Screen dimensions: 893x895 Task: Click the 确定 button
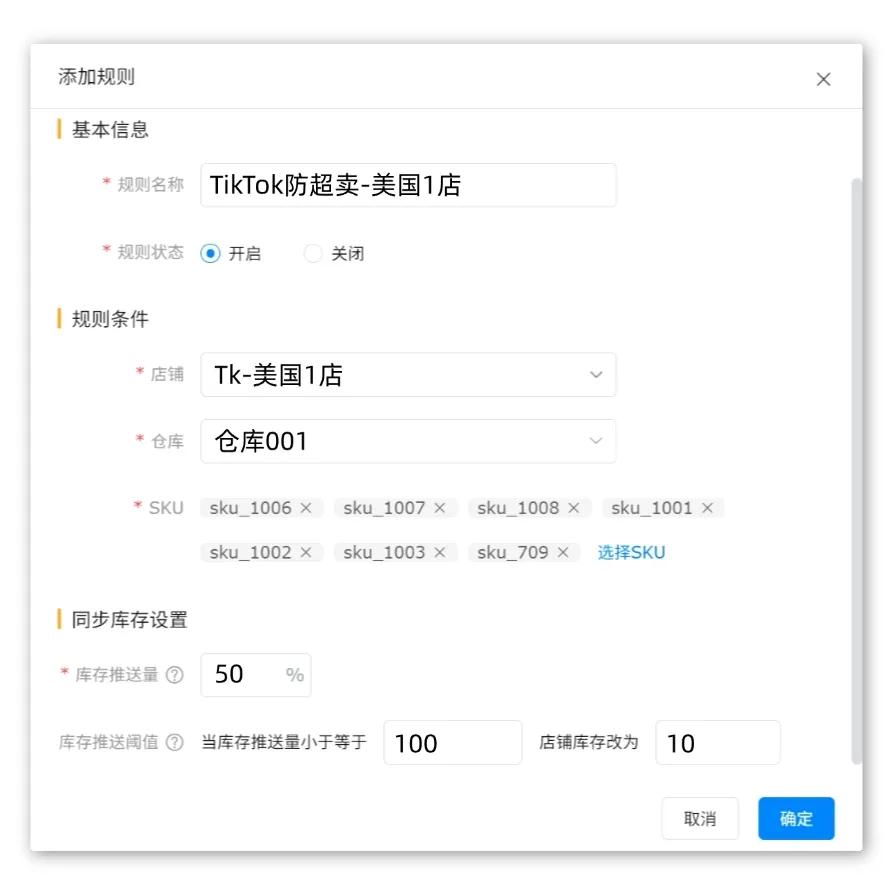click(796, 819)
